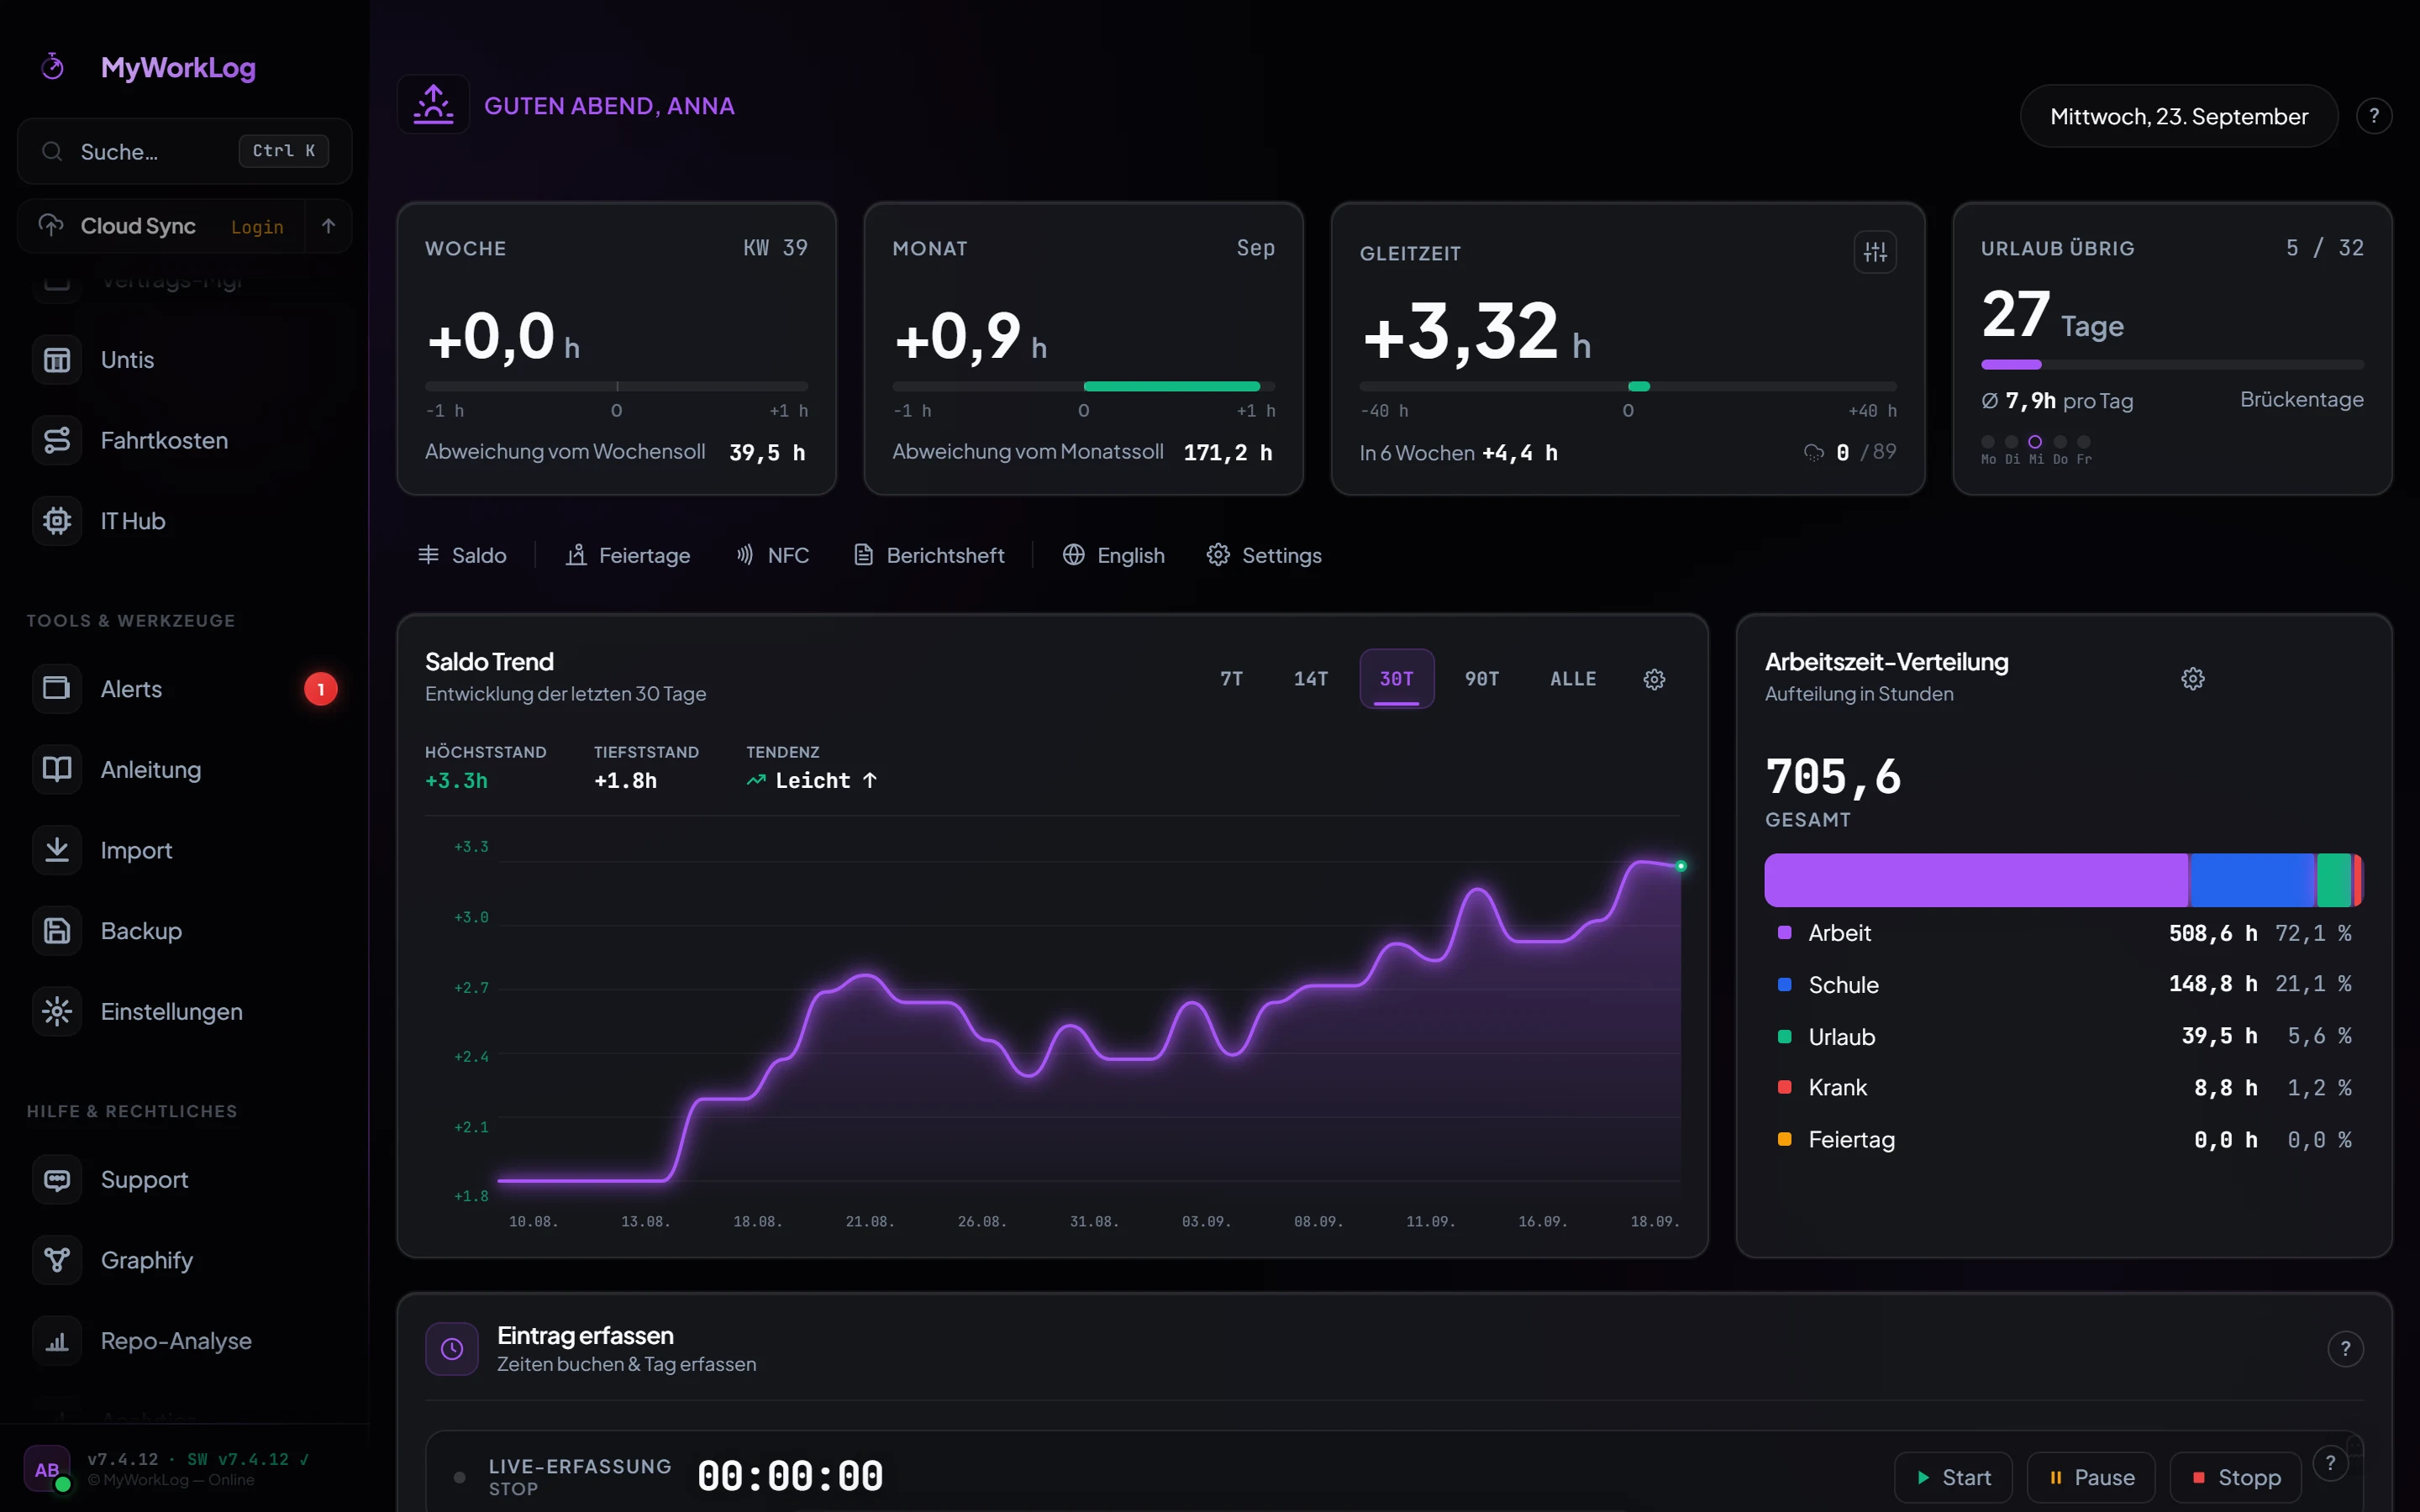The width and height of the screenshot is (2420, 1512).
Task: Open the Support page
Action: click(184, 1180)
